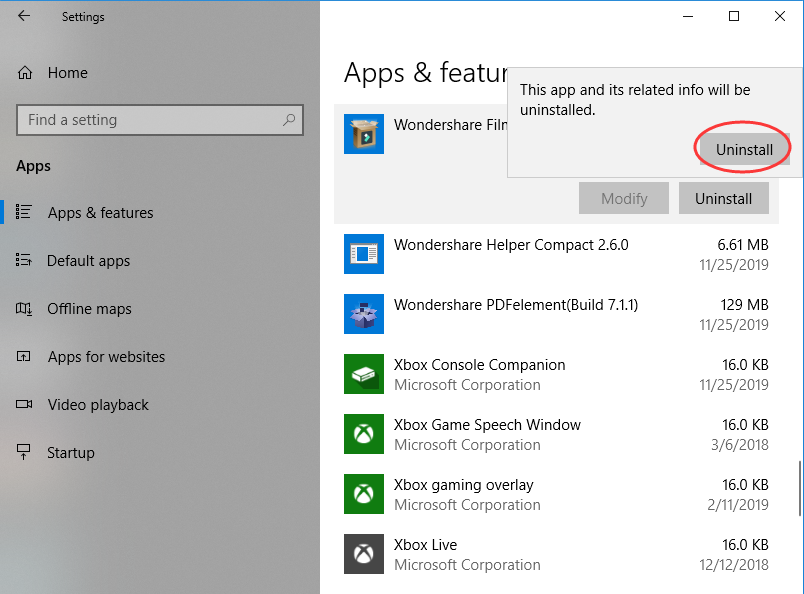Screen dimensions: 804x594
Task: Minimize the Settings window
Action: pyautogui.click(x=688, y=16)
